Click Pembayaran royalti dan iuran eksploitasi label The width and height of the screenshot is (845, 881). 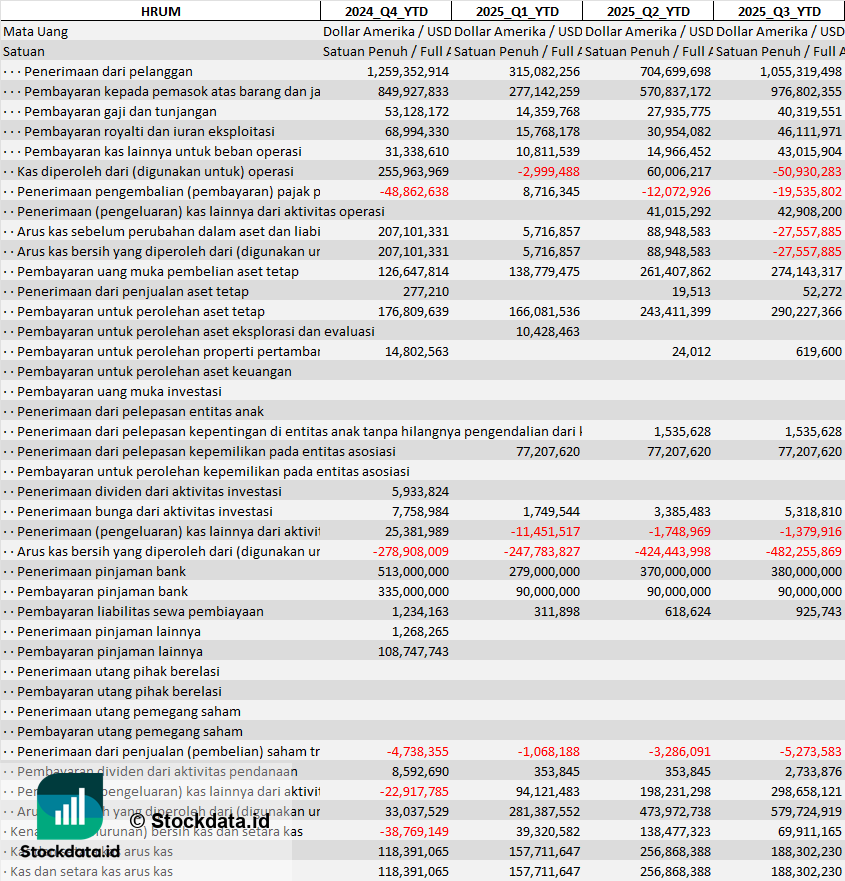(149, 131)
